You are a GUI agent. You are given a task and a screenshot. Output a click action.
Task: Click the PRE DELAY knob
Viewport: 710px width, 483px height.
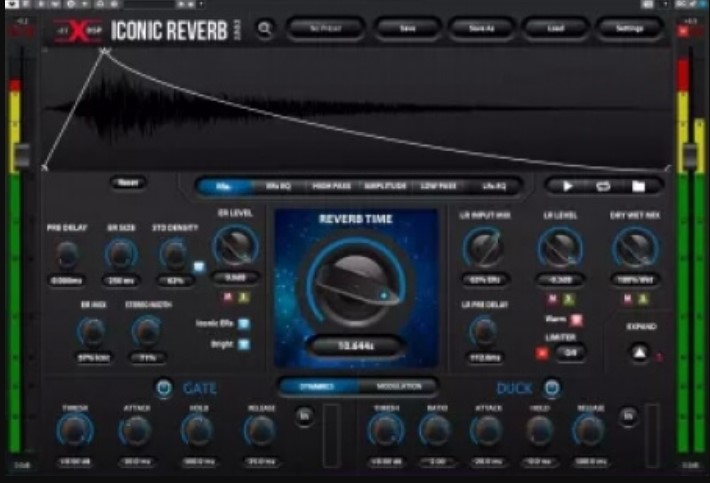pos(67,255)
